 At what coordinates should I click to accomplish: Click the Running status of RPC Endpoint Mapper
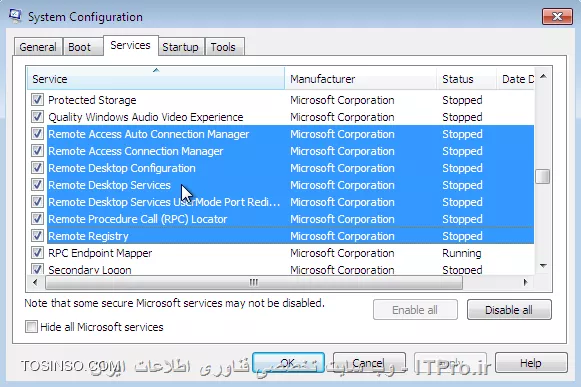coord(462,253)
